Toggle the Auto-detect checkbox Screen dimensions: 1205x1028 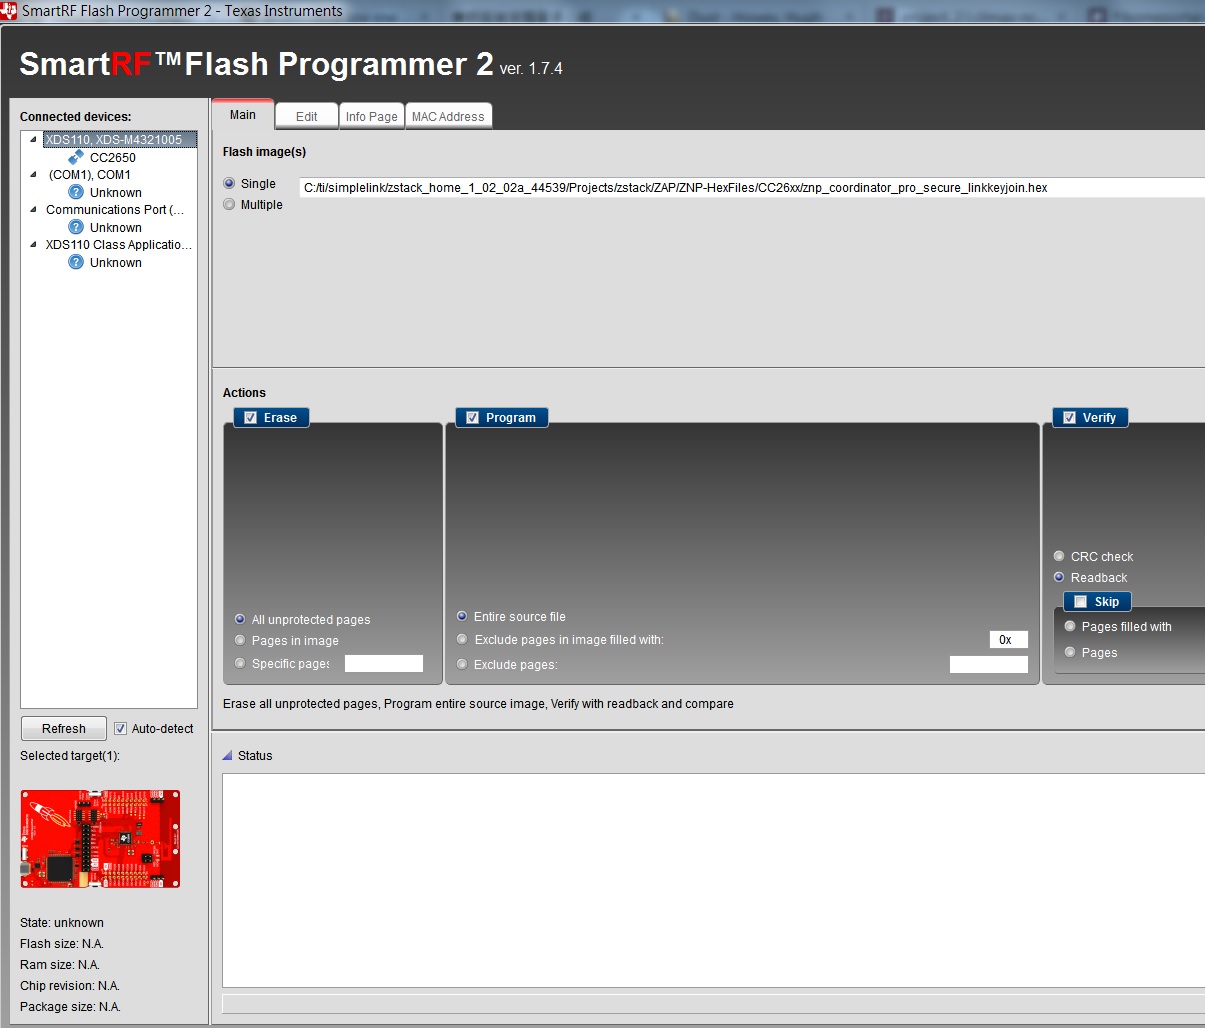(x=121, y=729)
